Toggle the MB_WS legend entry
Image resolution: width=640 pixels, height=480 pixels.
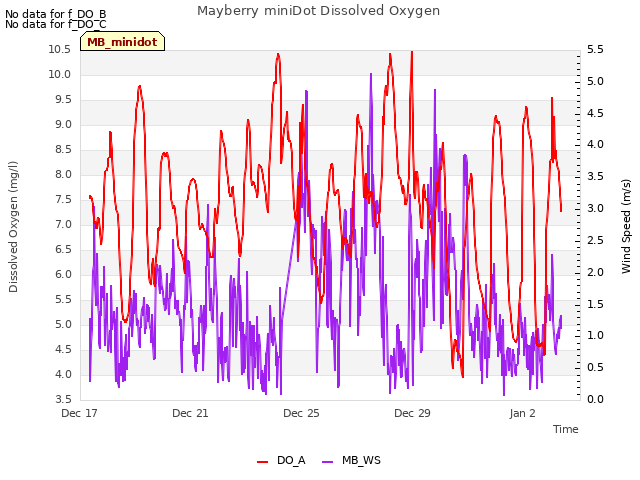coord(351,461)
